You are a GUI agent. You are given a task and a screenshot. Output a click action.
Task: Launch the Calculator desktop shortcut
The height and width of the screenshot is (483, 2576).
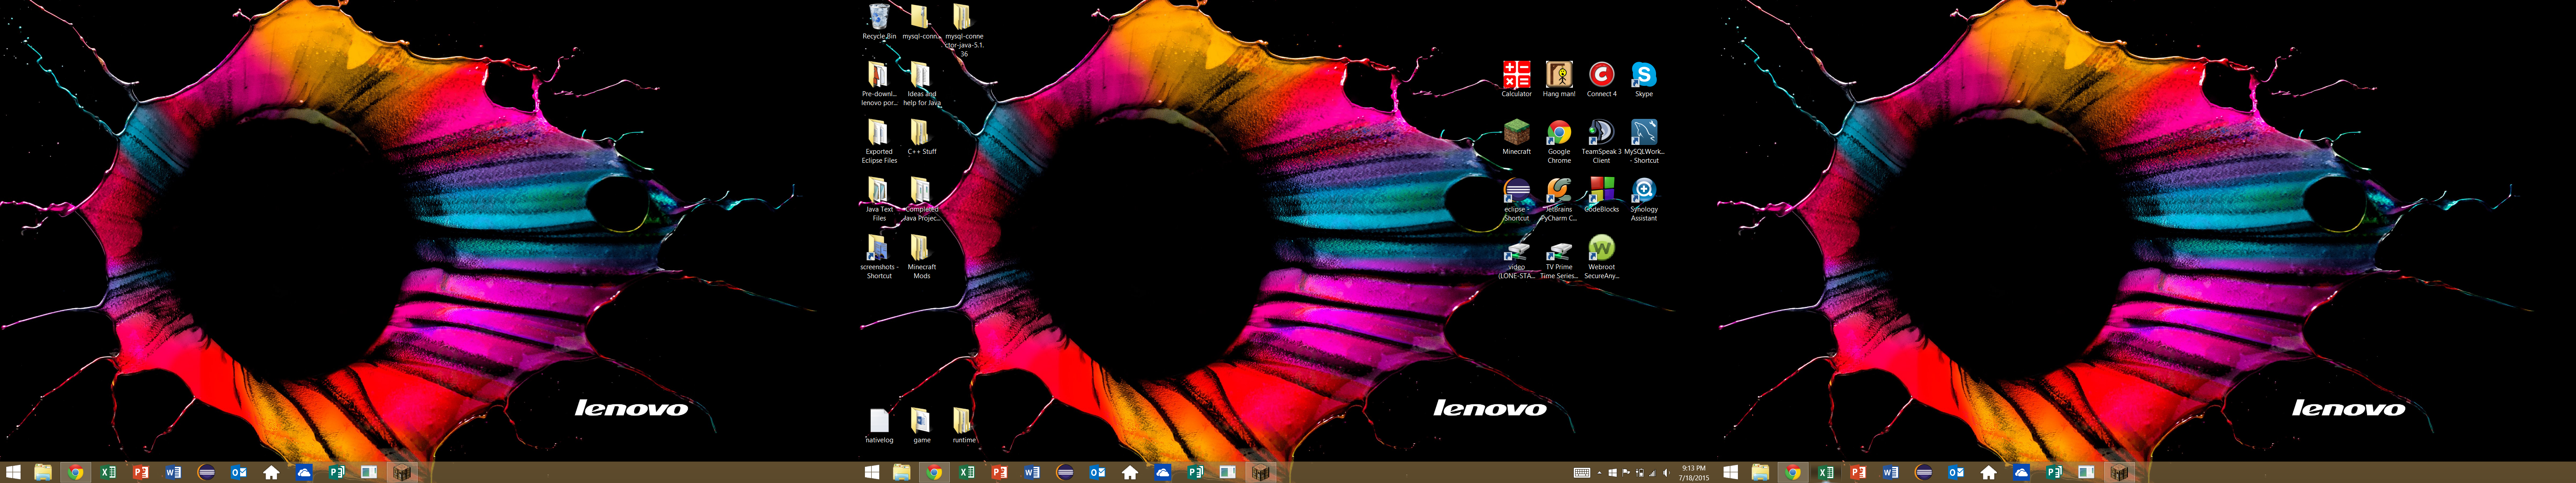click(x=1516, y=79)
